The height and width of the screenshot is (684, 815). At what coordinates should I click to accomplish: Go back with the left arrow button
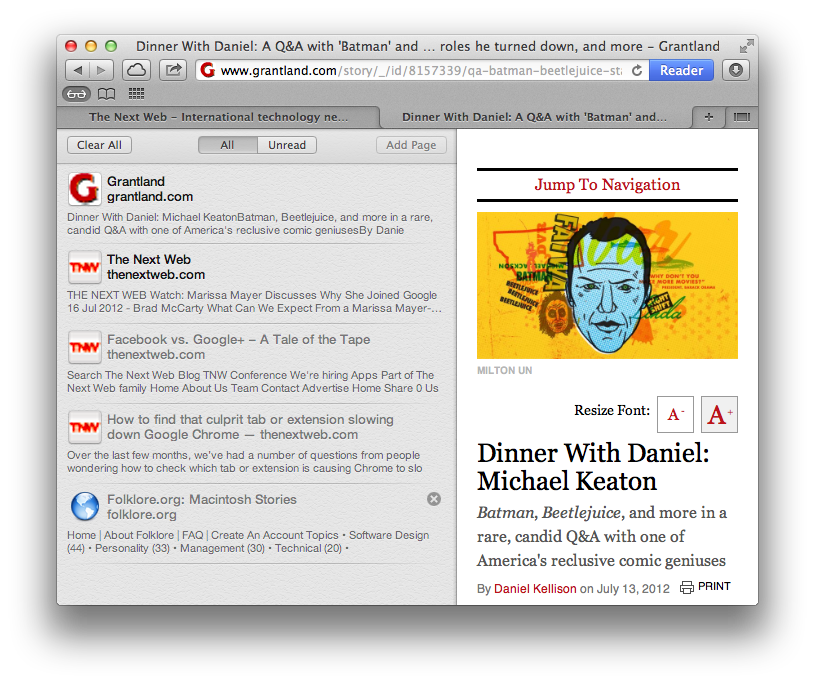[77, 70]
